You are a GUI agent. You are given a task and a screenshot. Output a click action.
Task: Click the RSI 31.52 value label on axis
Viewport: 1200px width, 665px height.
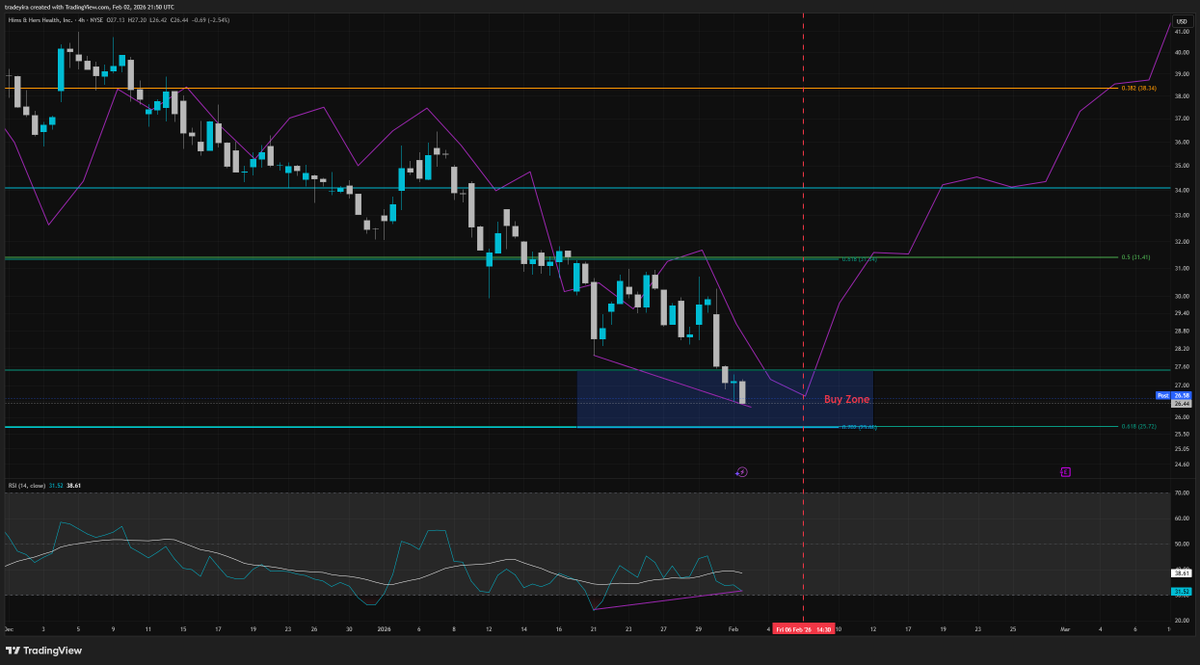click(x=1181, y=592)
